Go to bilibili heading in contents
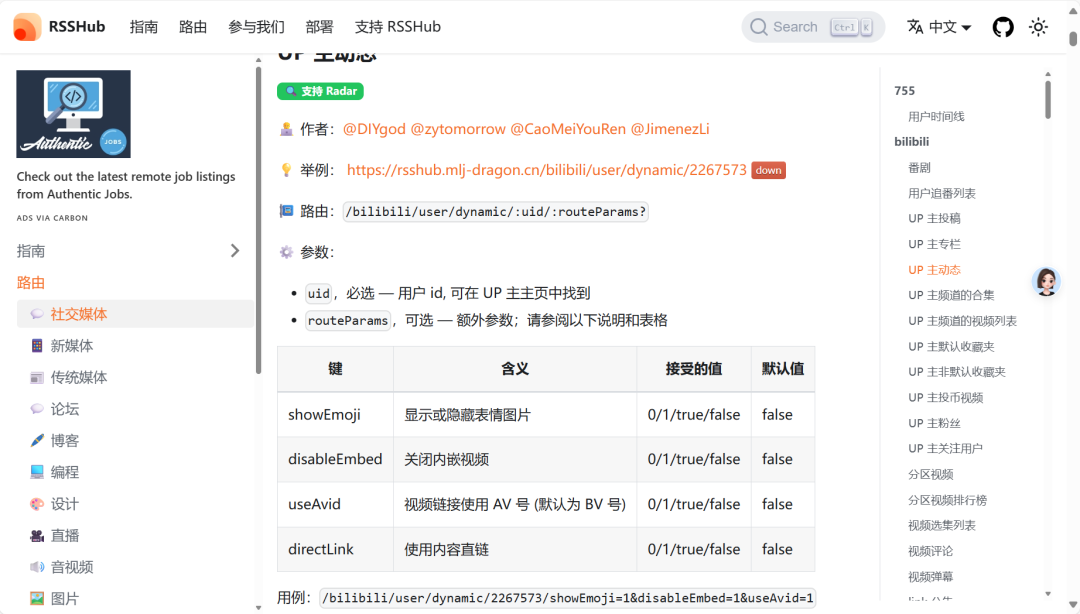 911,142
